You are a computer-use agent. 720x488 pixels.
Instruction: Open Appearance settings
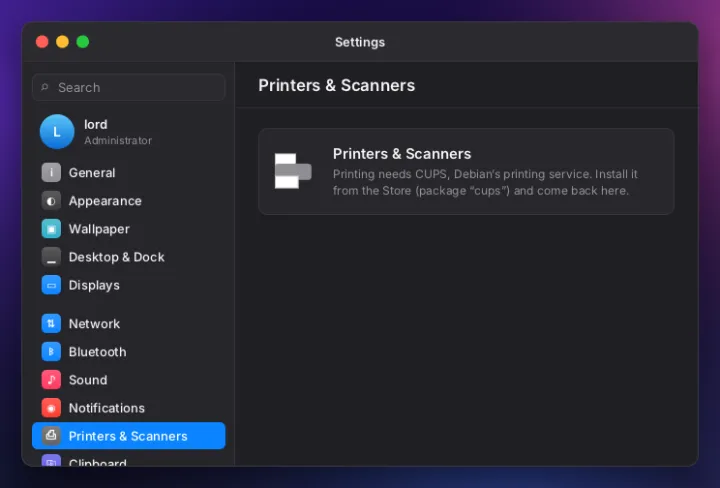pos(129,201)
